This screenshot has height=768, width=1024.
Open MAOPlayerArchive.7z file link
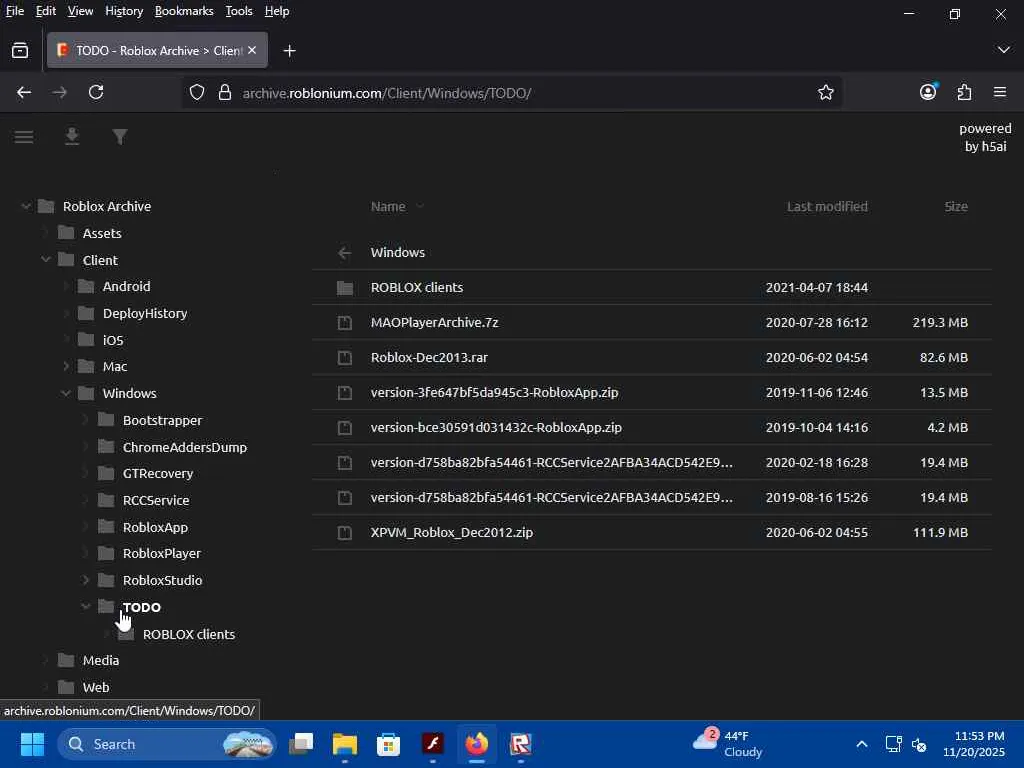(x=434, y=323)
